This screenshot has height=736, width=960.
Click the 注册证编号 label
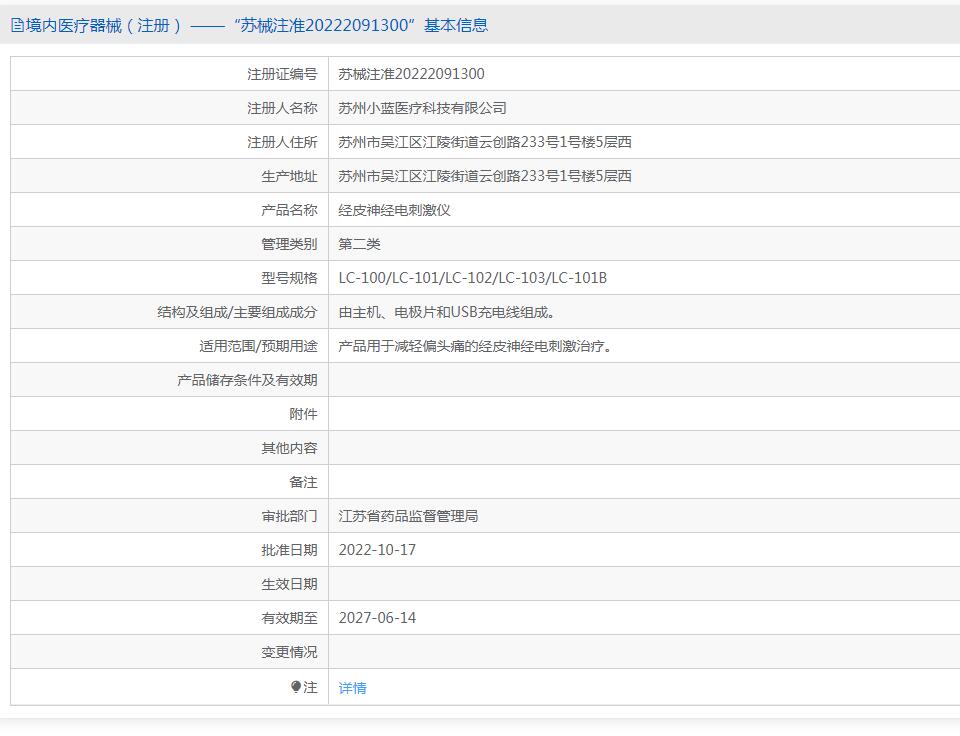(282, 74)
